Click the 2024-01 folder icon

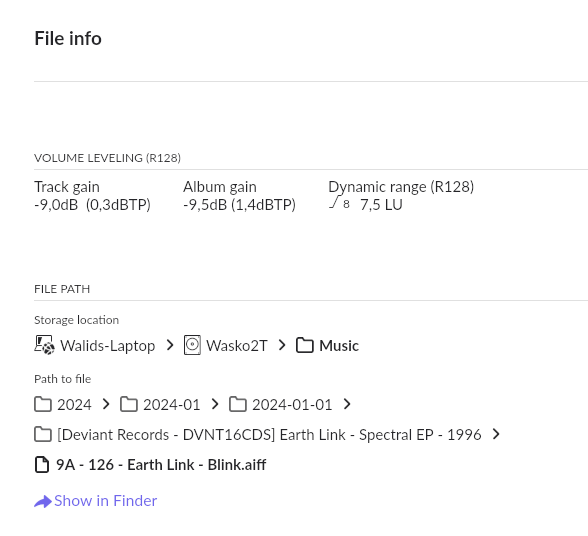pos(129,404)
